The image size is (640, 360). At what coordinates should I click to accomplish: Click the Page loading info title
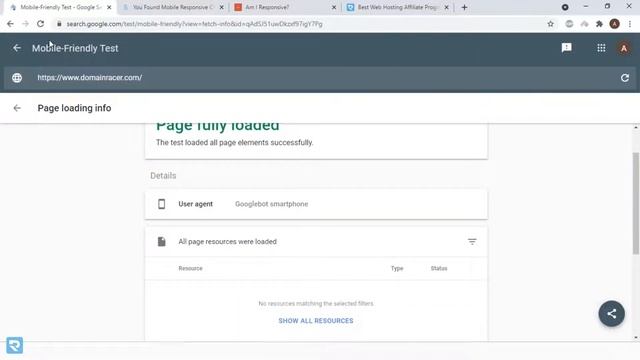pos(74,108)
